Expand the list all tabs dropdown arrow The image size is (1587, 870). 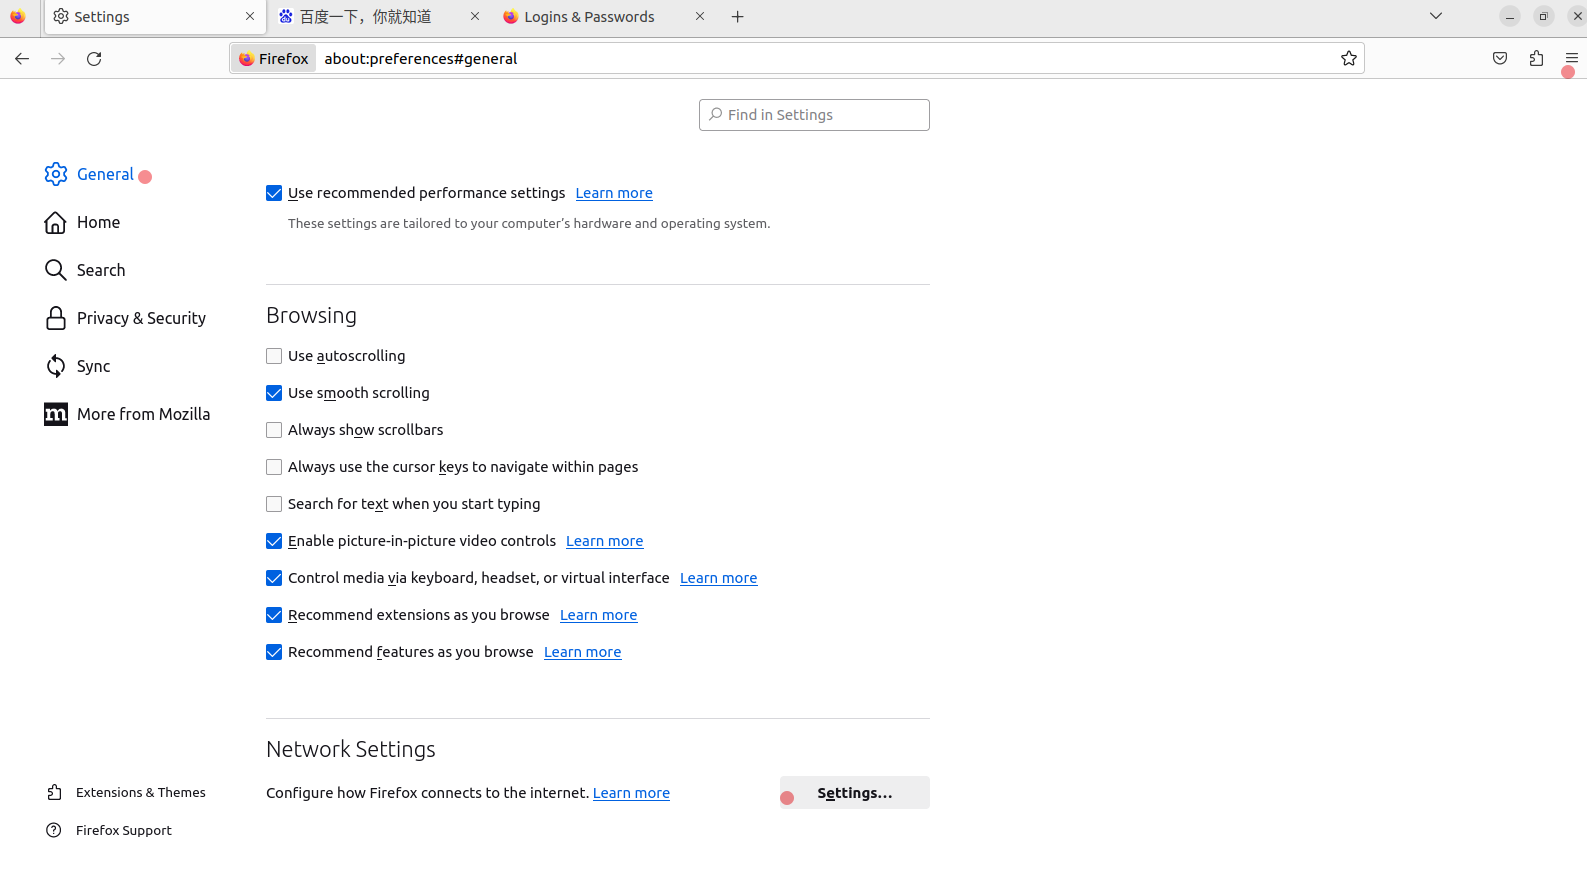1436,16
